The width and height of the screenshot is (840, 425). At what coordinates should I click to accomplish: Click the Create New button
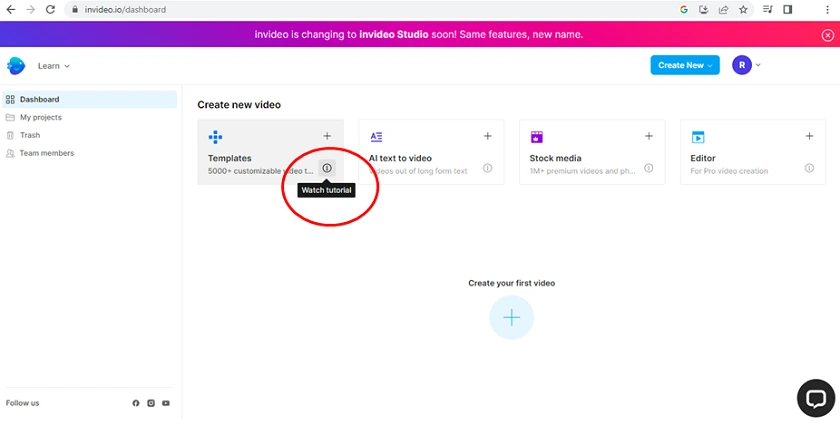(685, 65)
